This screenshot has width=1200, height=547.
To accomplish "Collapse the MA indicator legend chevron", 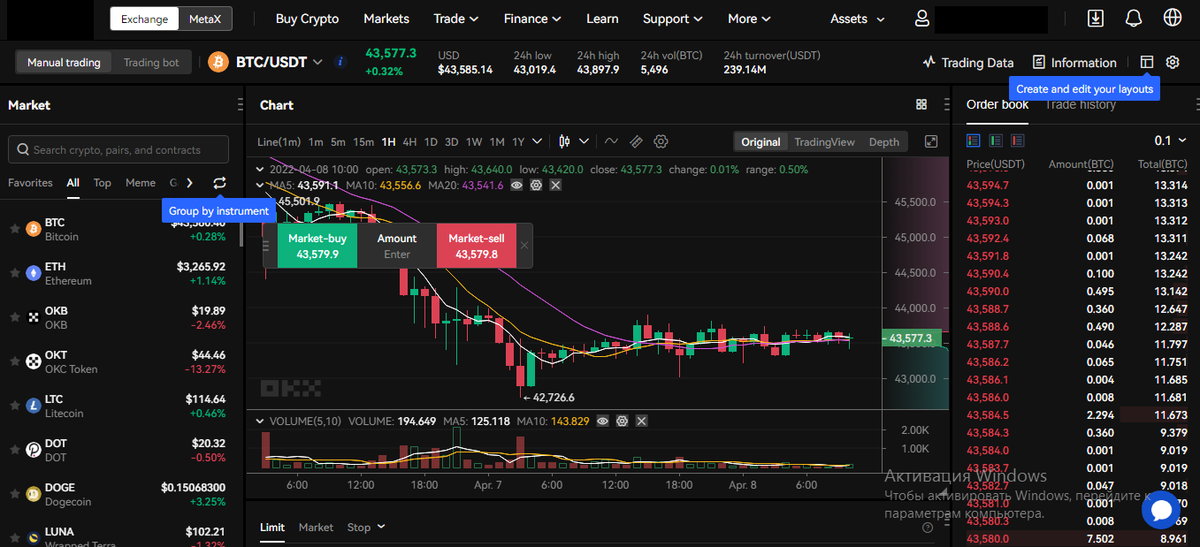I will click(262, 185).
